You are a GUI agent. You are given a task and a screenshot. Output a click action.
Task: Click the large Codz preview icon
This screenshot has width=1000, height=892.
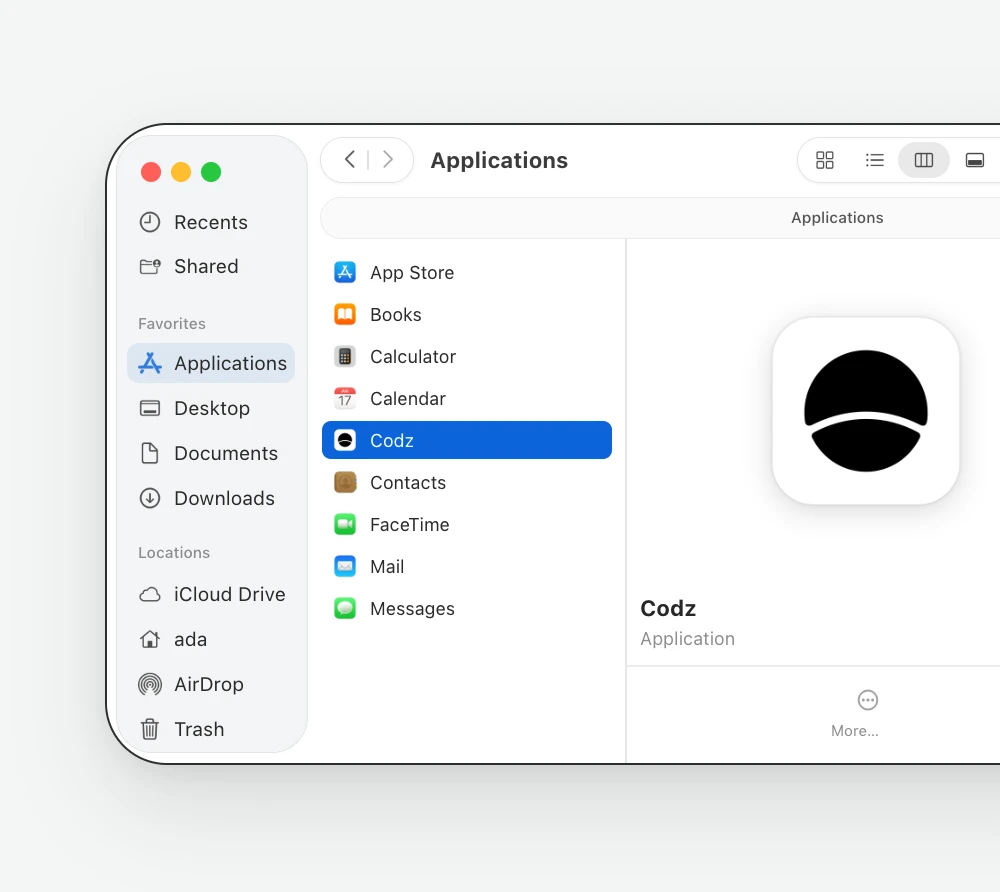point(865,411)
